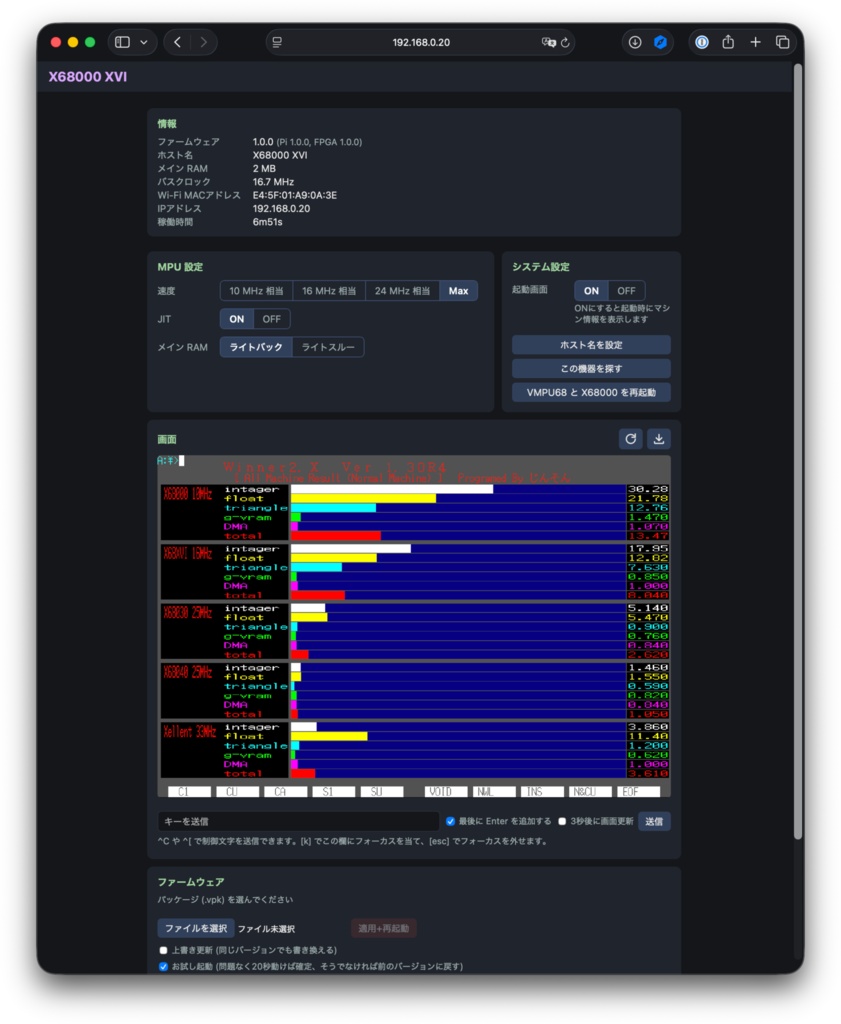Click the Share icon in Safari toolbar
The width and height of the screenshot is (841, 1024).
[728, 42]
